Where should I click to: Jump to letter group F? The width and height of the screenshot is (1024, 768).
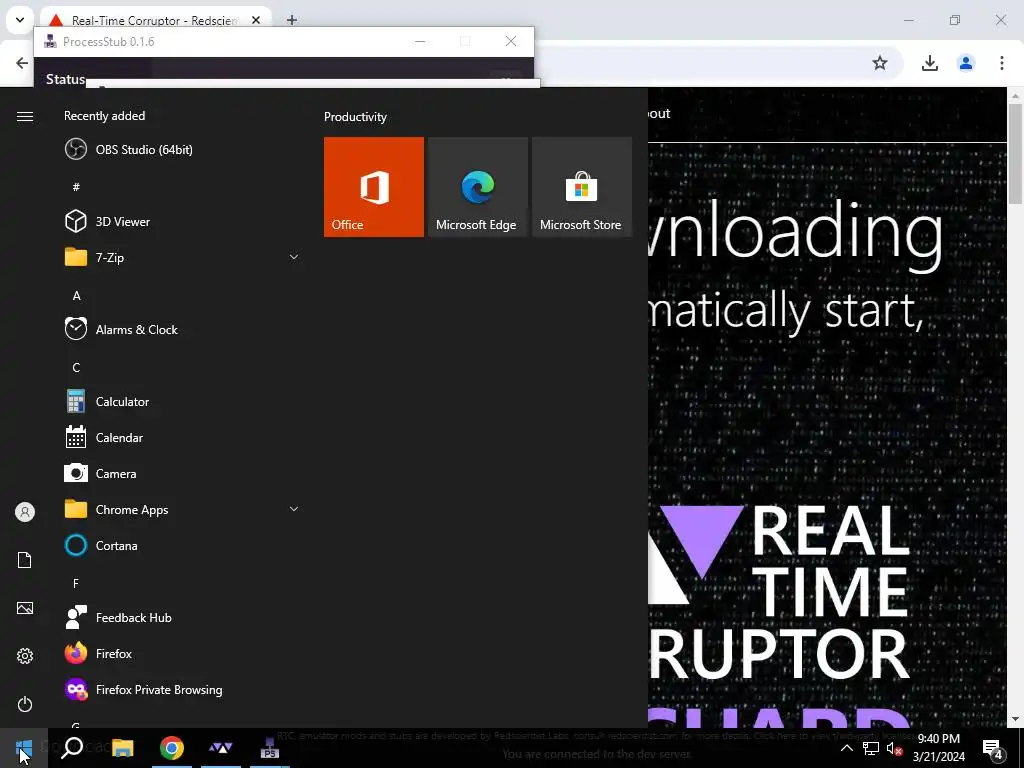[x=76, y=583]
